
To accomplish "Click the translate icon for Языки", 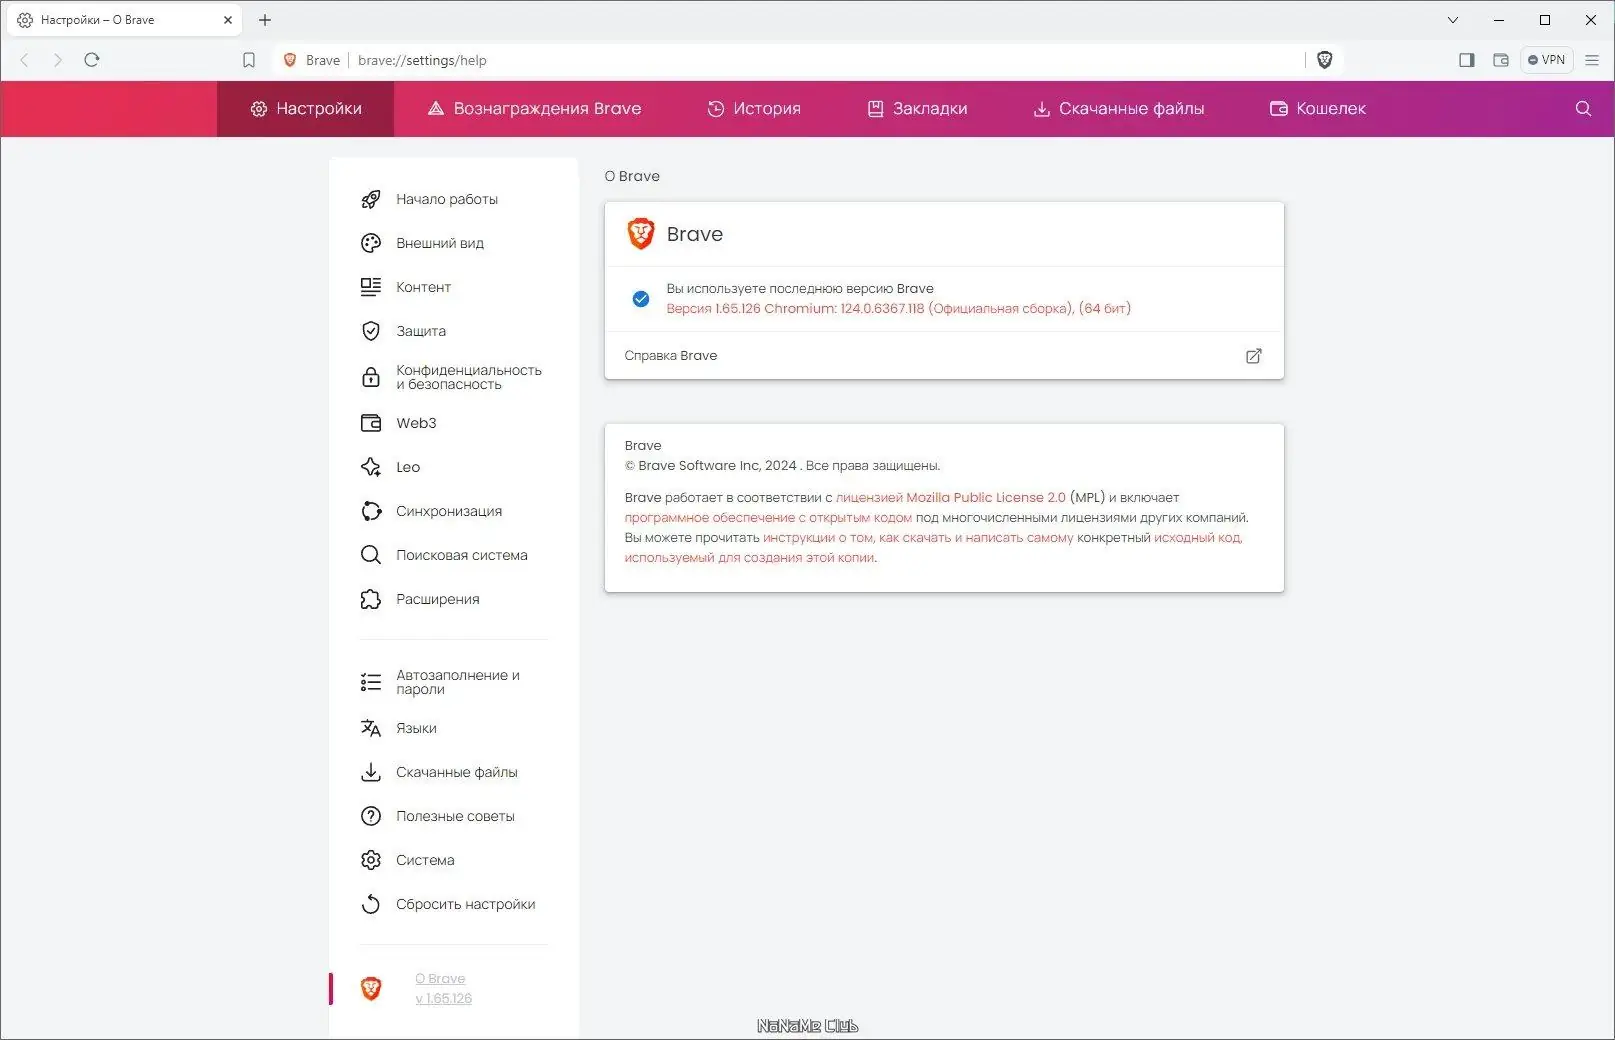I will click(x=371, y=728).
